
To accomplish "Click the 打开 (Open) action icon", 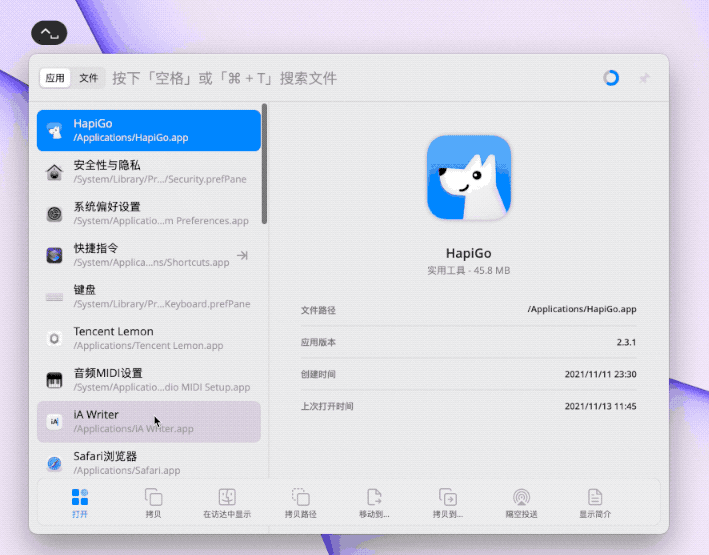I will click(80, 497).
